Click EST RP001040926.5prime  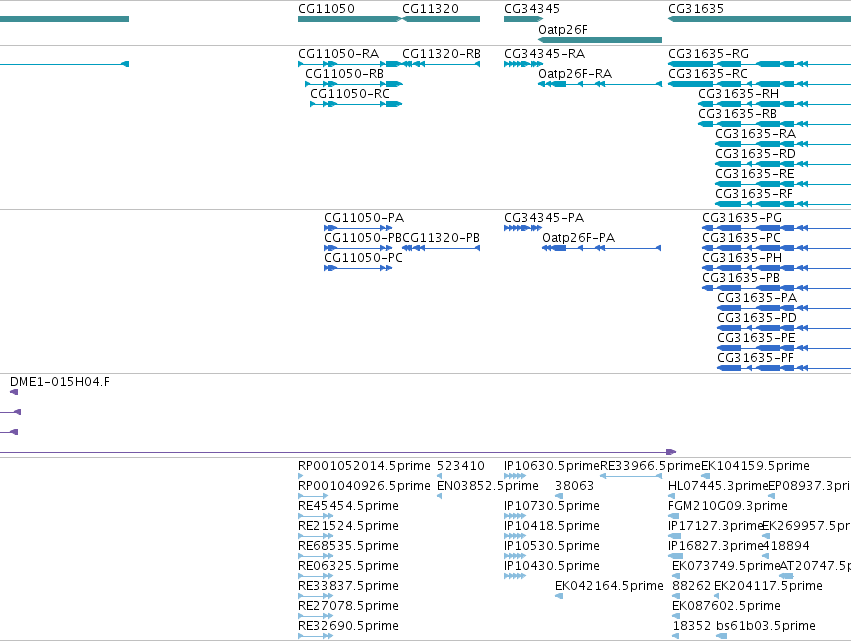pos(364,486)
